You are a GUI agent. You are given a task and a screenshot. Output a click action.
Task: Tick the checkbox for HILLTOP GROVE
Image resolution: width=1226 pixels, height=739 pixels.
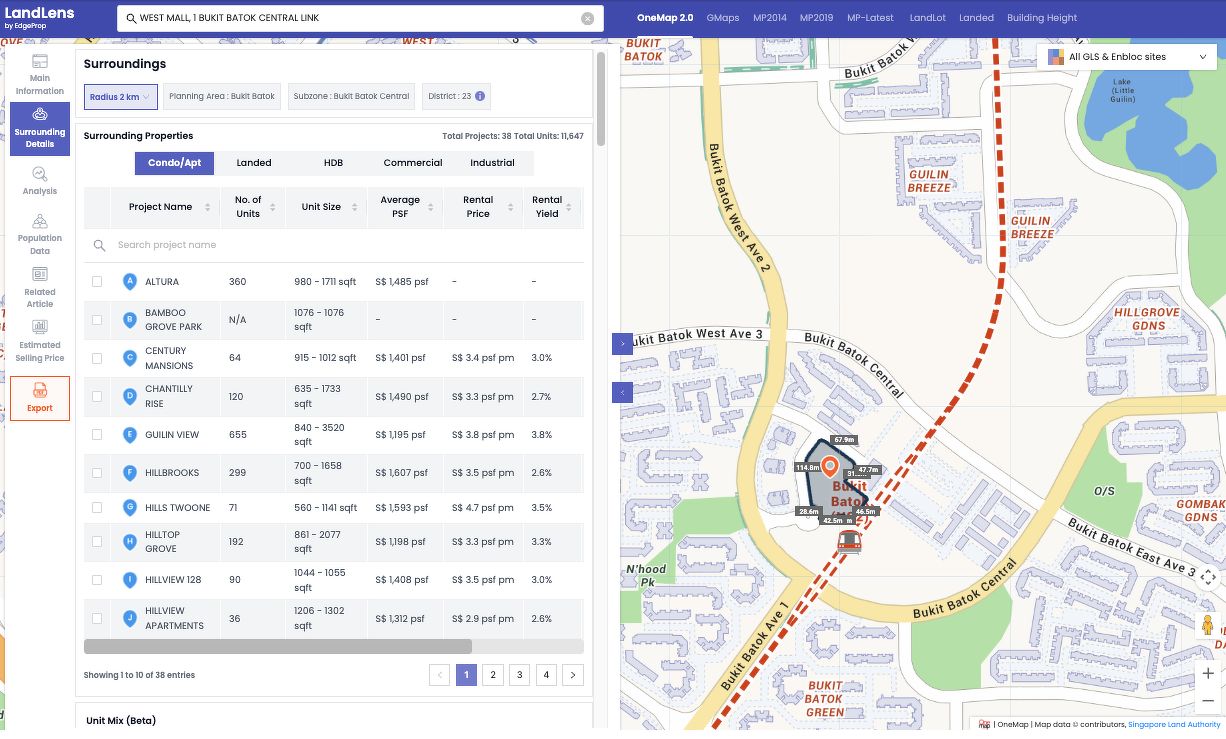(97, 542)
